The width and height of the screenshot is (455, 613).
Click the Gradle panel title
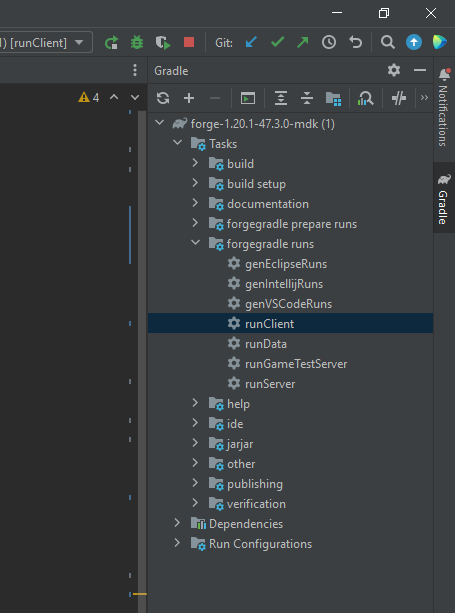171,71
